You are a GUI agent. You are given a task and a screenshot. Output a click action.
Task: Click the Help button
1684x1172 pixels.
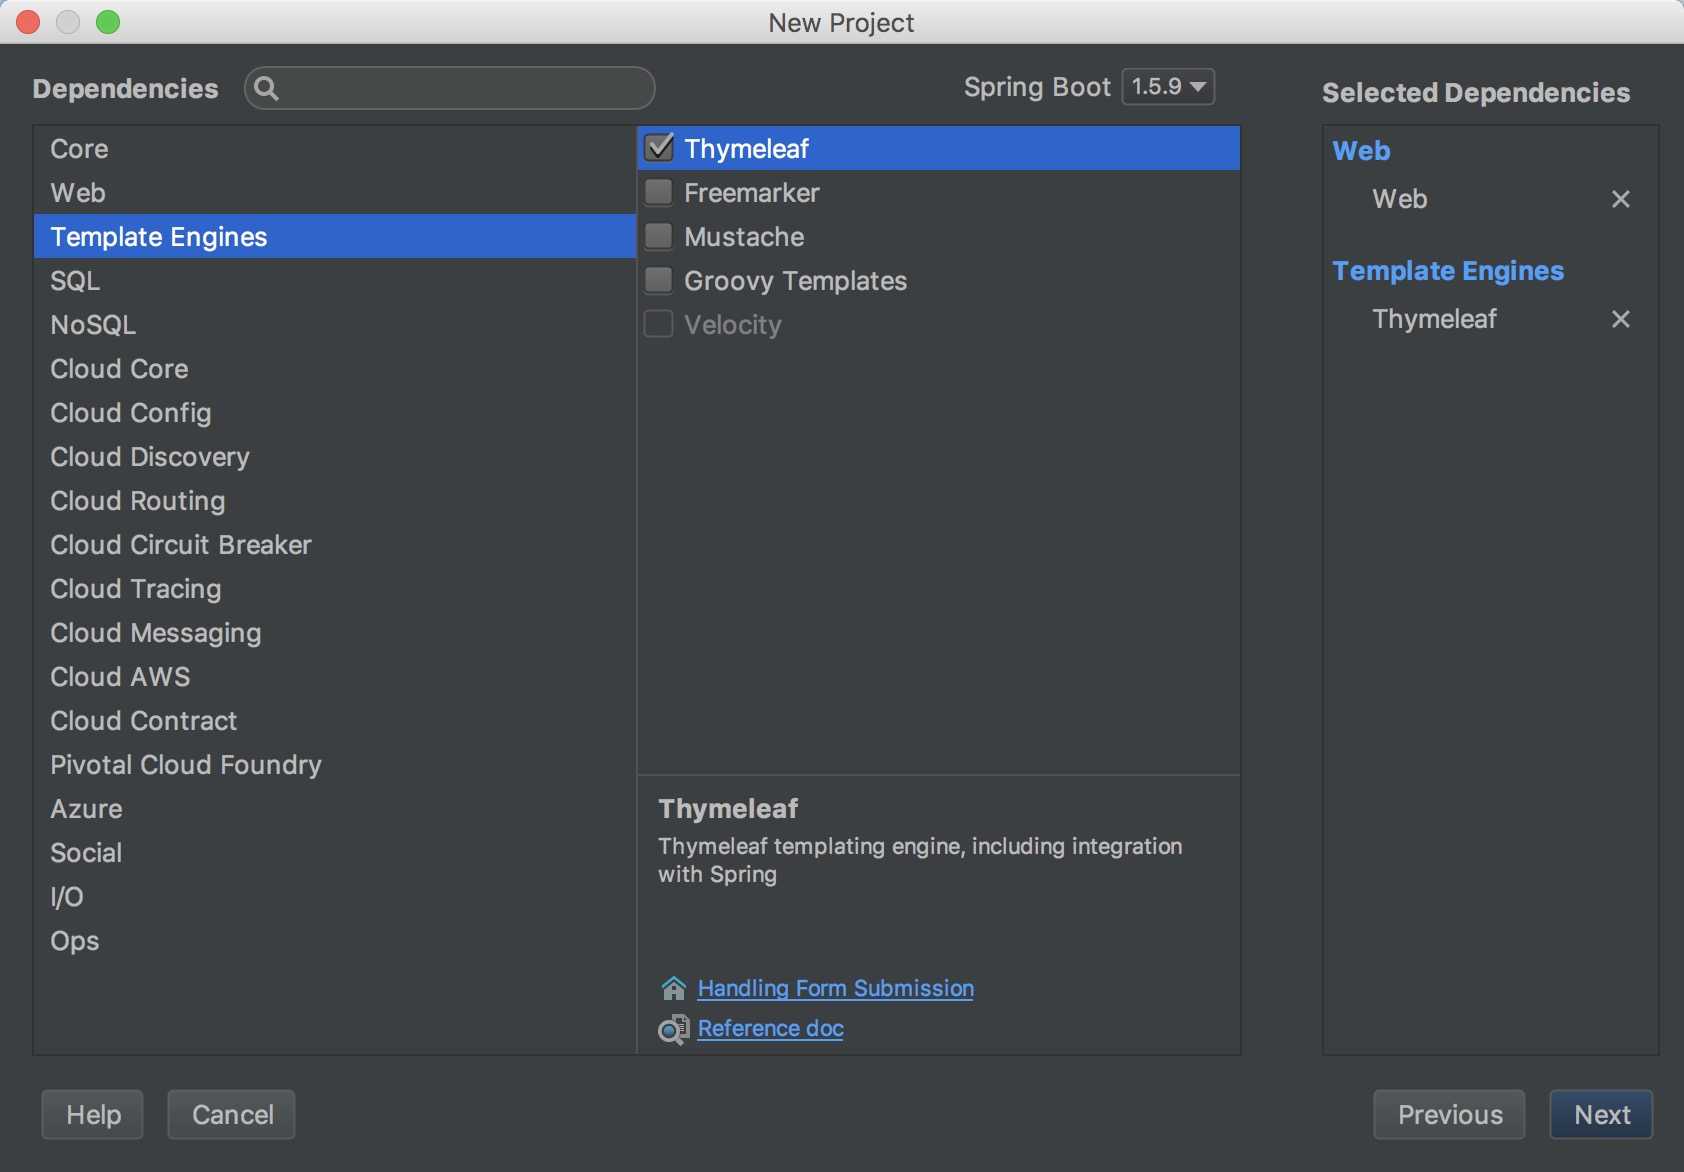93,1114
